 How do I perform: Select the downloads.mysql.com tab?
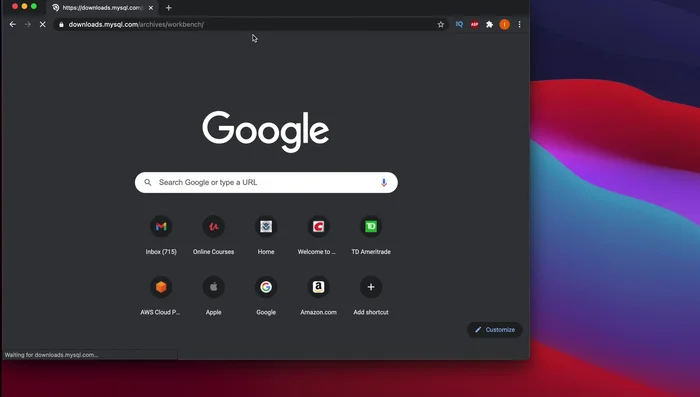pyautogui.click(x=102, y=8)
